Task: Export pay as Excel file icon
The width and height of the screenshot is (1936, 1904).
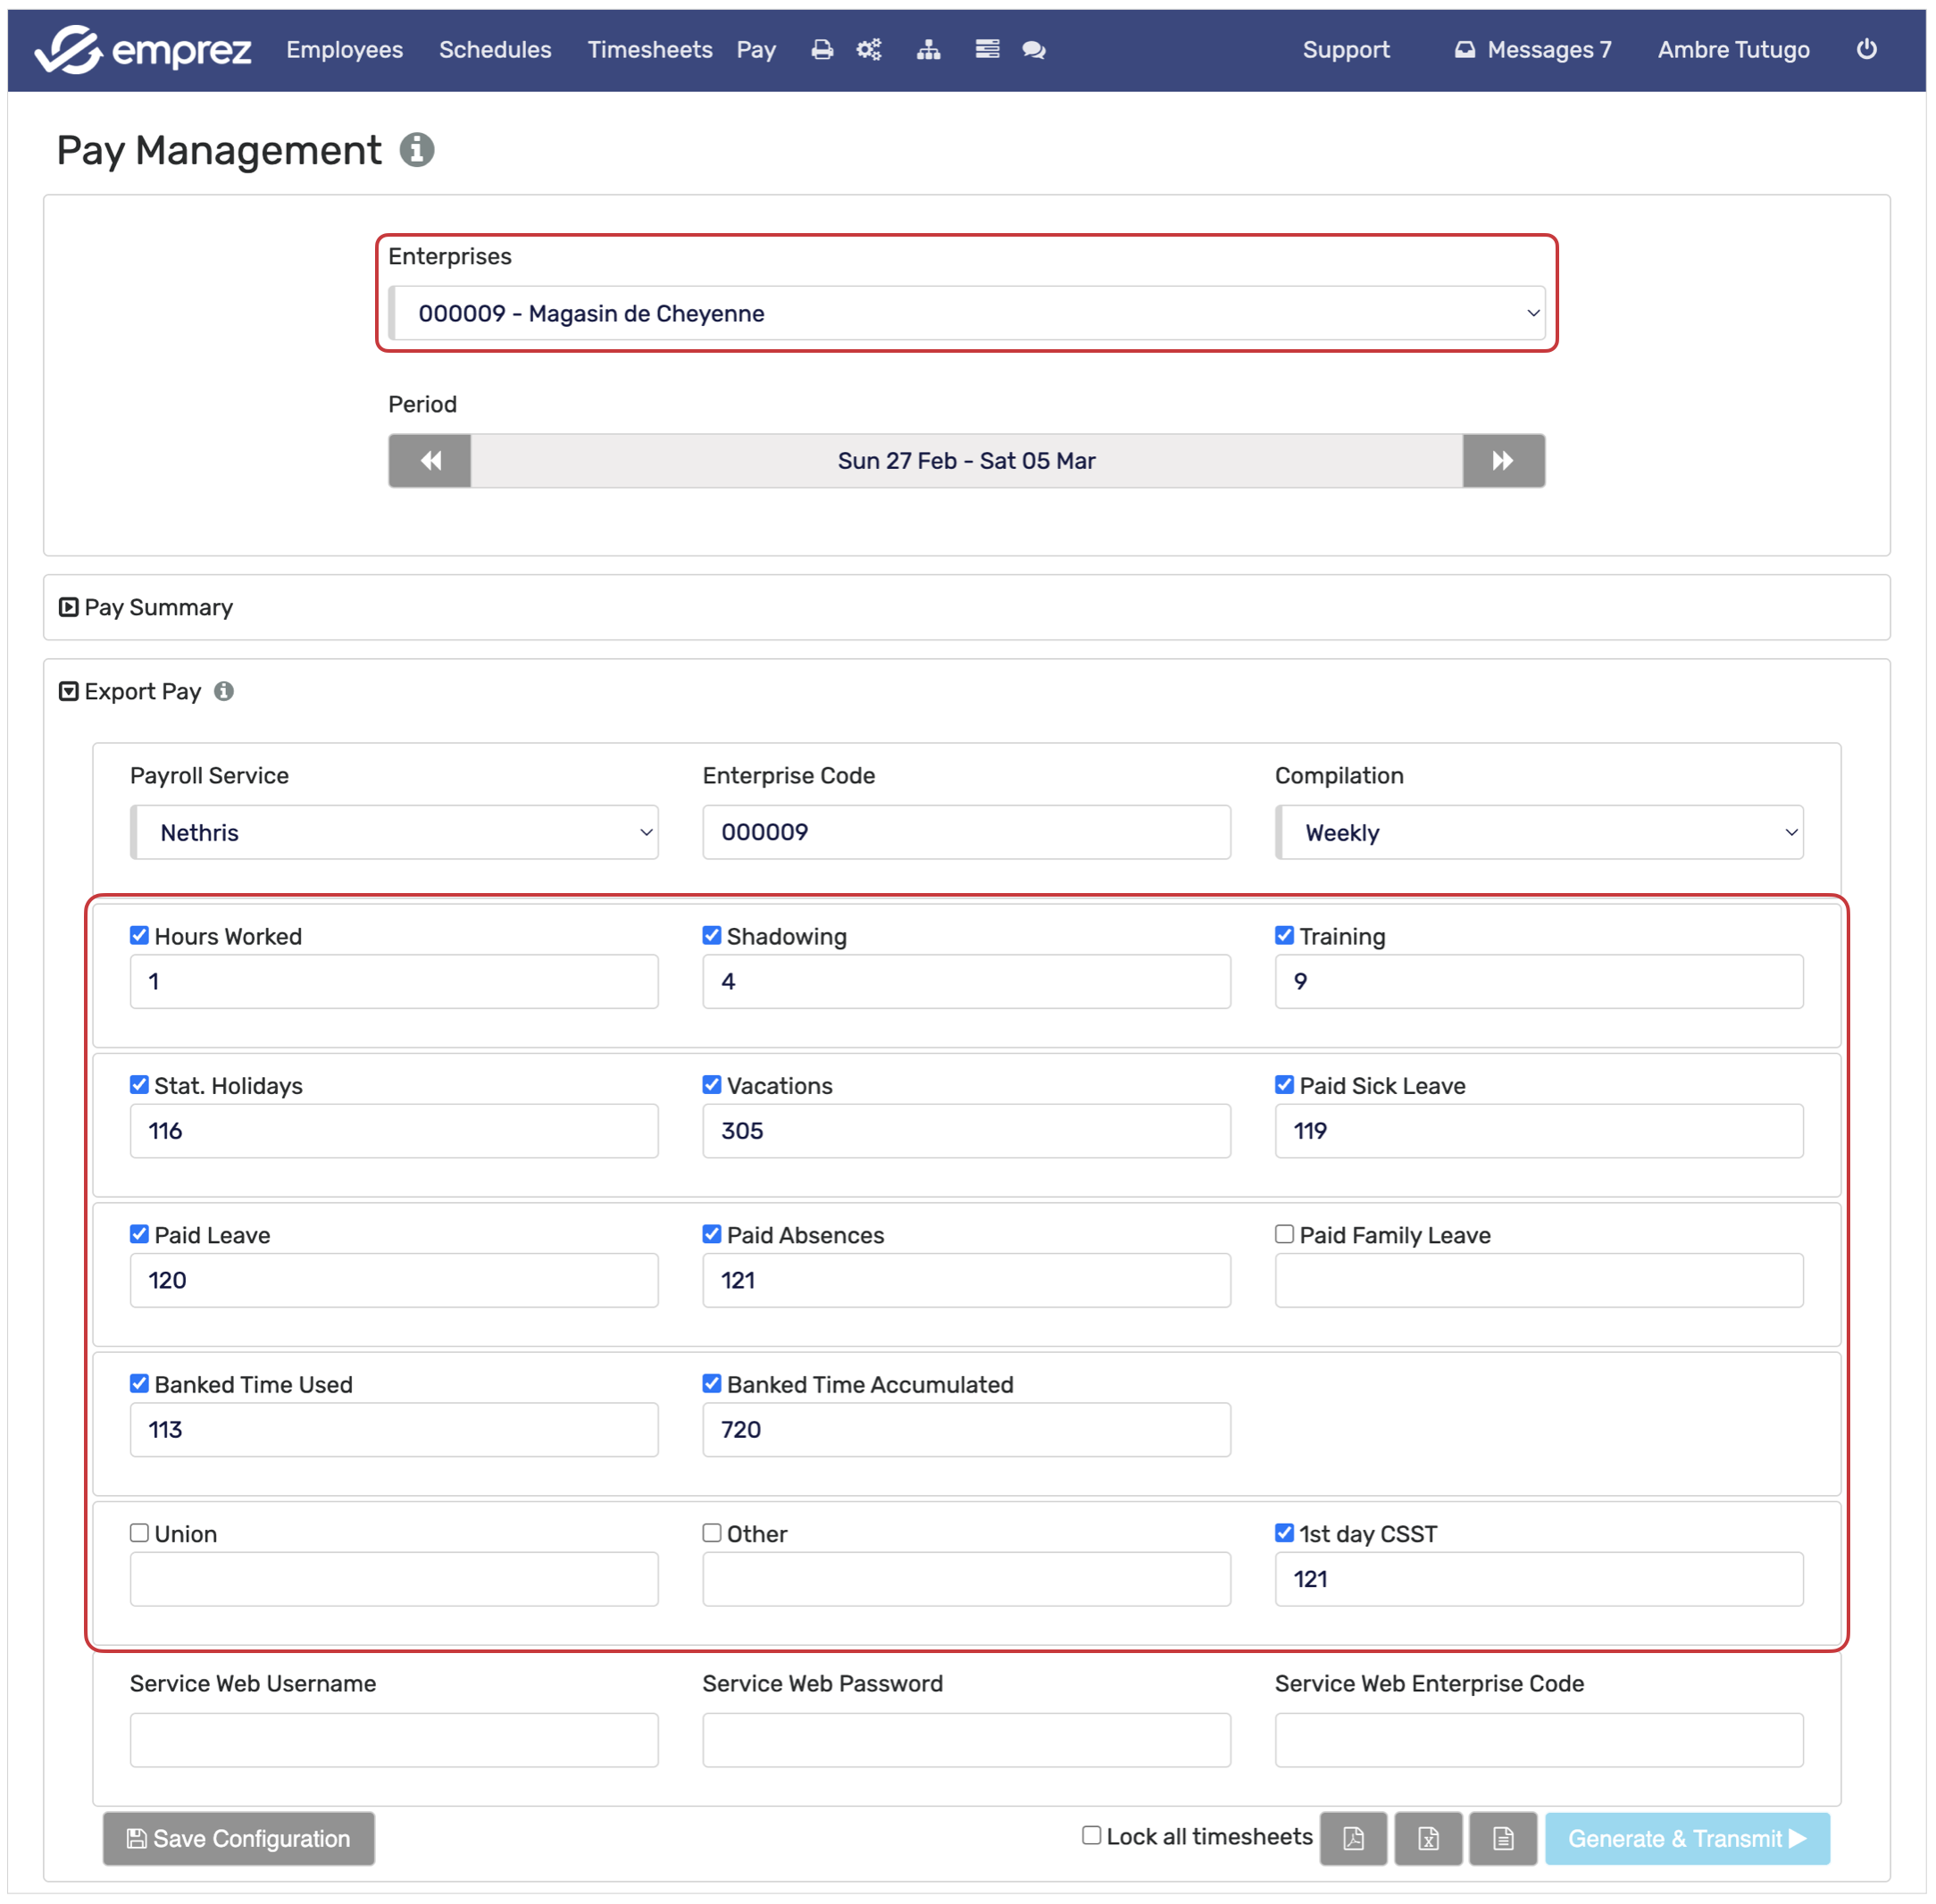Action: (x=1427, y=1838)
